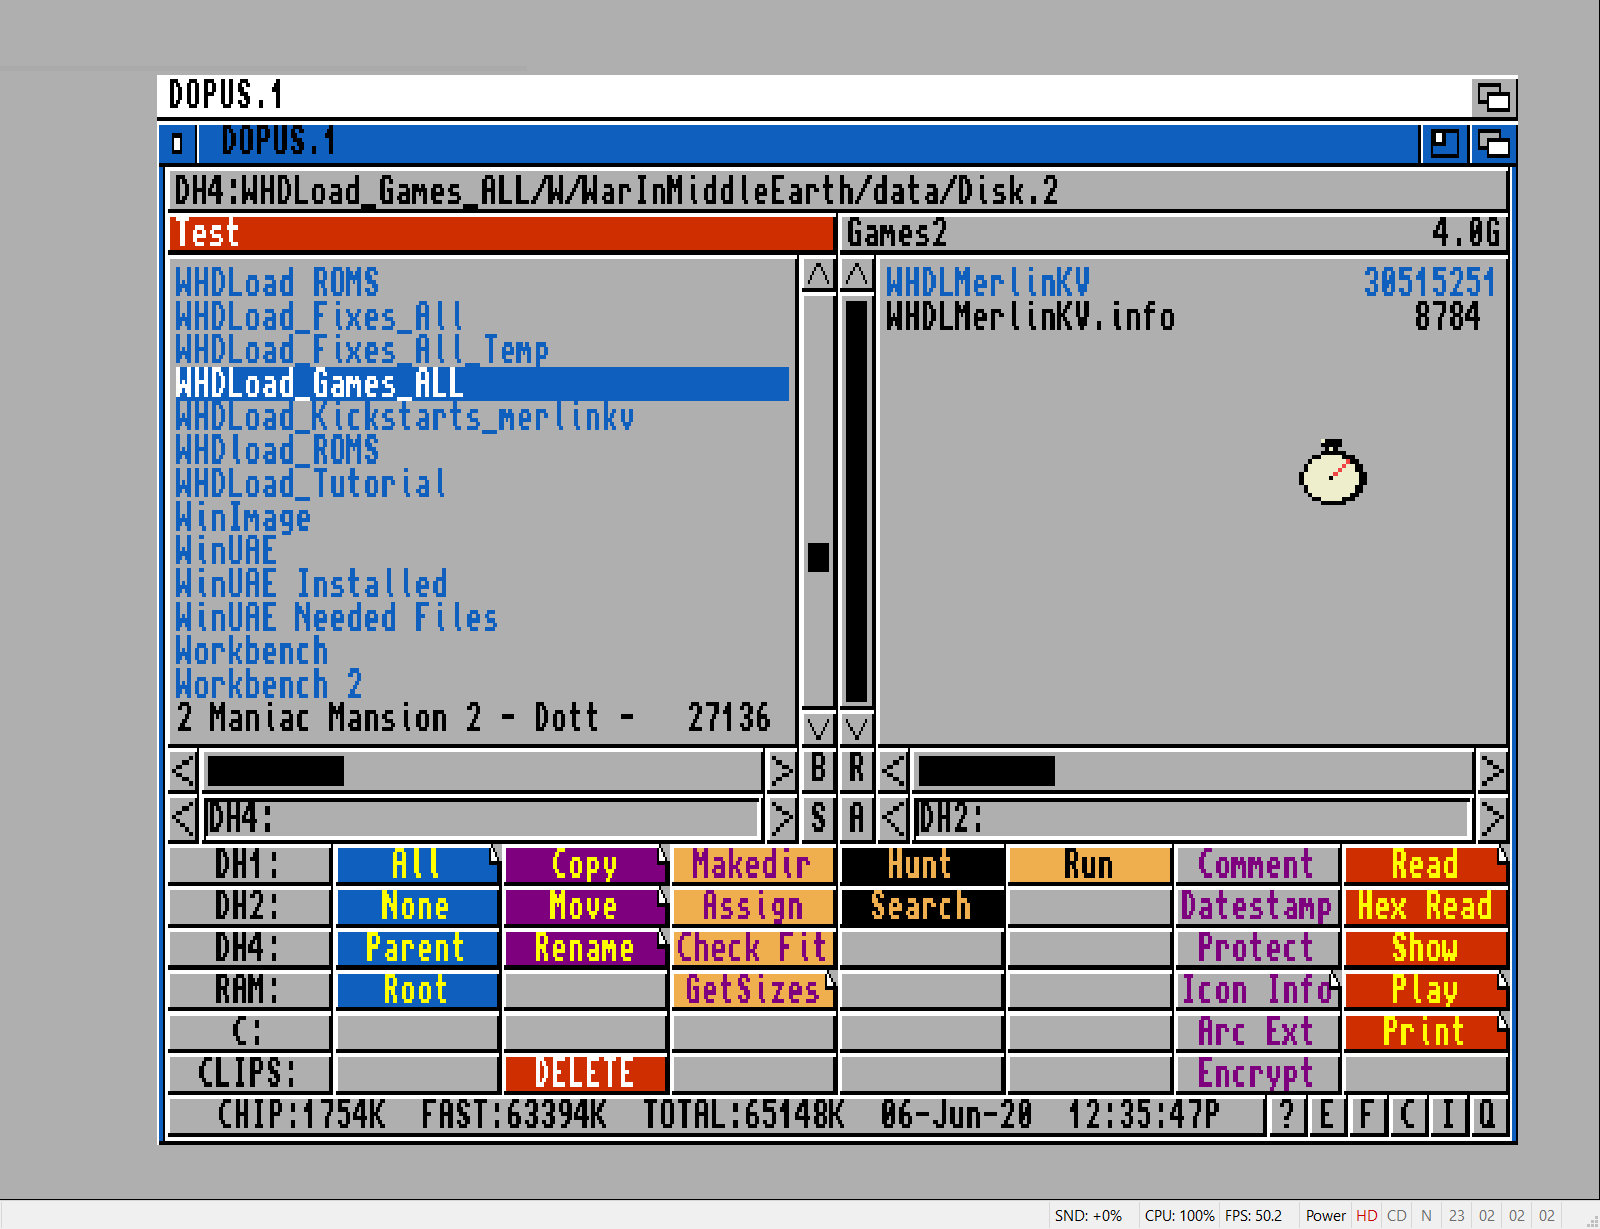
Task: Click the DOPUS.1 window zoom gadget
Action: (1445, 143)
